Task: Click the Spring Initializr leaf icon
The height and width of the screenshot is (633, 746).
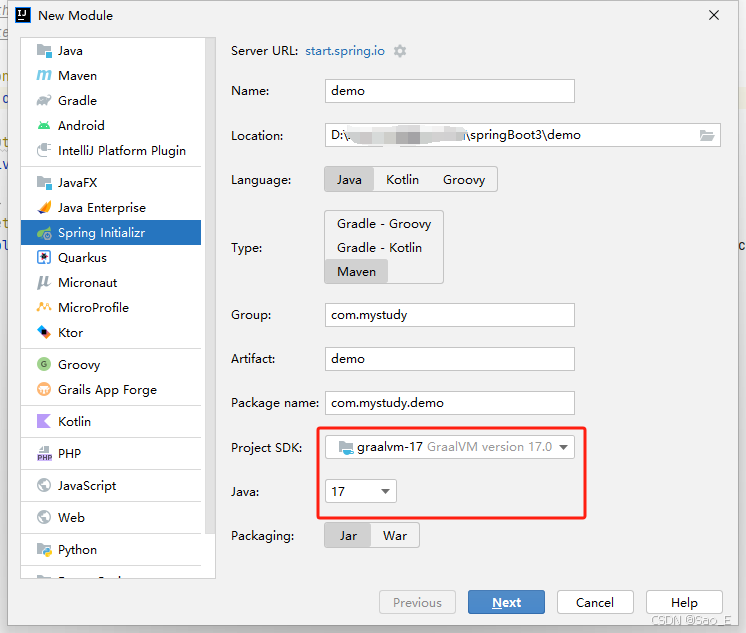Action: click(x=44, y=233)
